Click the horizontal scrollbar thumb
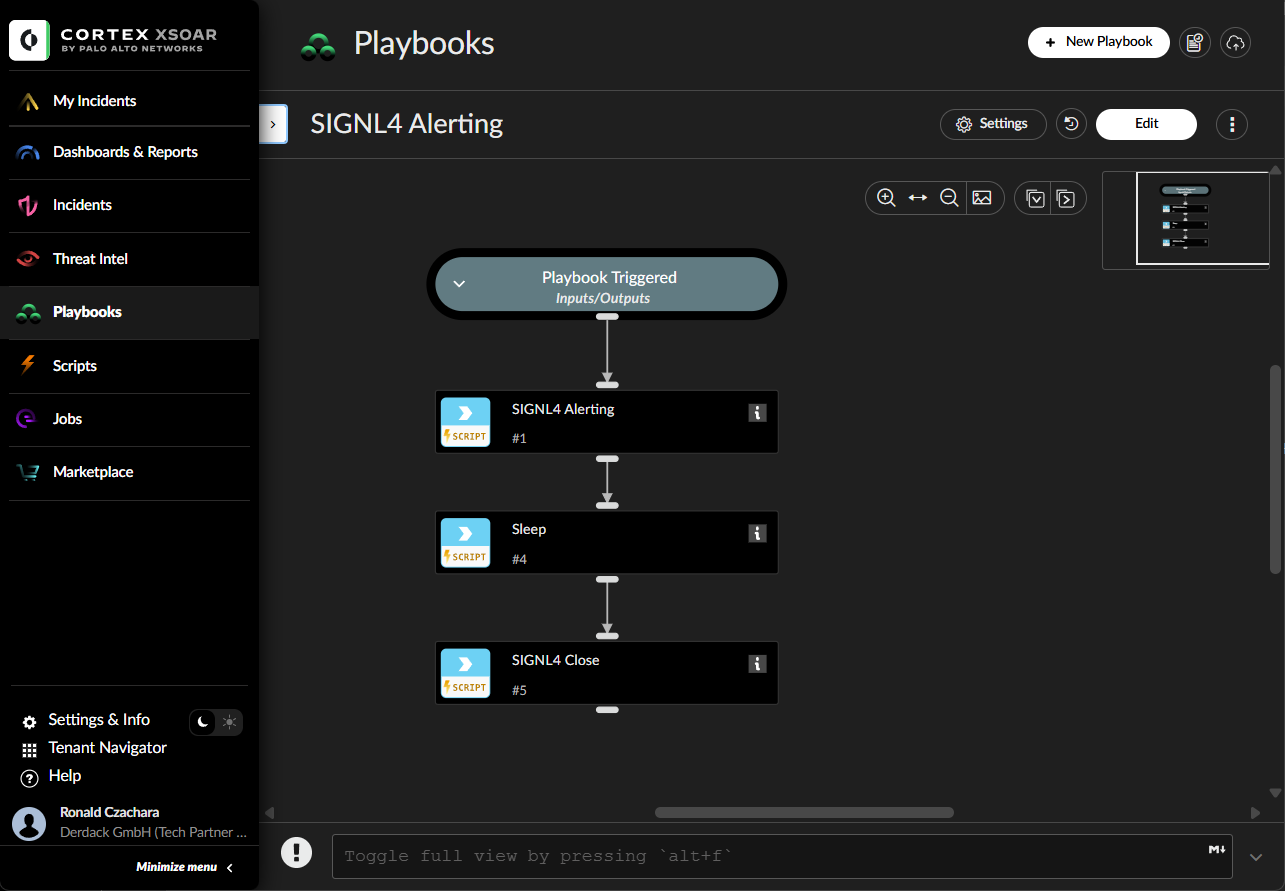The height and width of the screenshot is (891, 1285). point(804,813)
